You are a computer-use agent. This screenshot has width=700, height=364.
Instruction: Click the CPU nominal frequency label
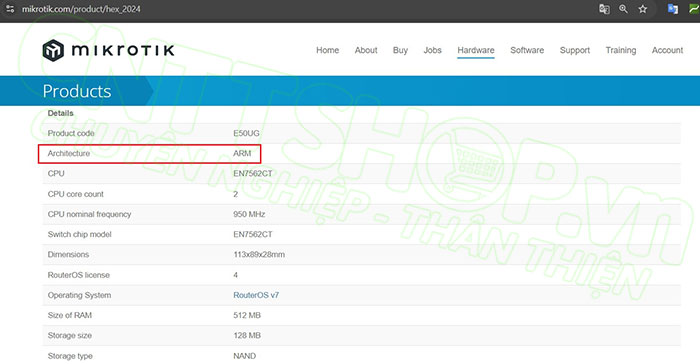pyautogui.click(x=89, y=214)
